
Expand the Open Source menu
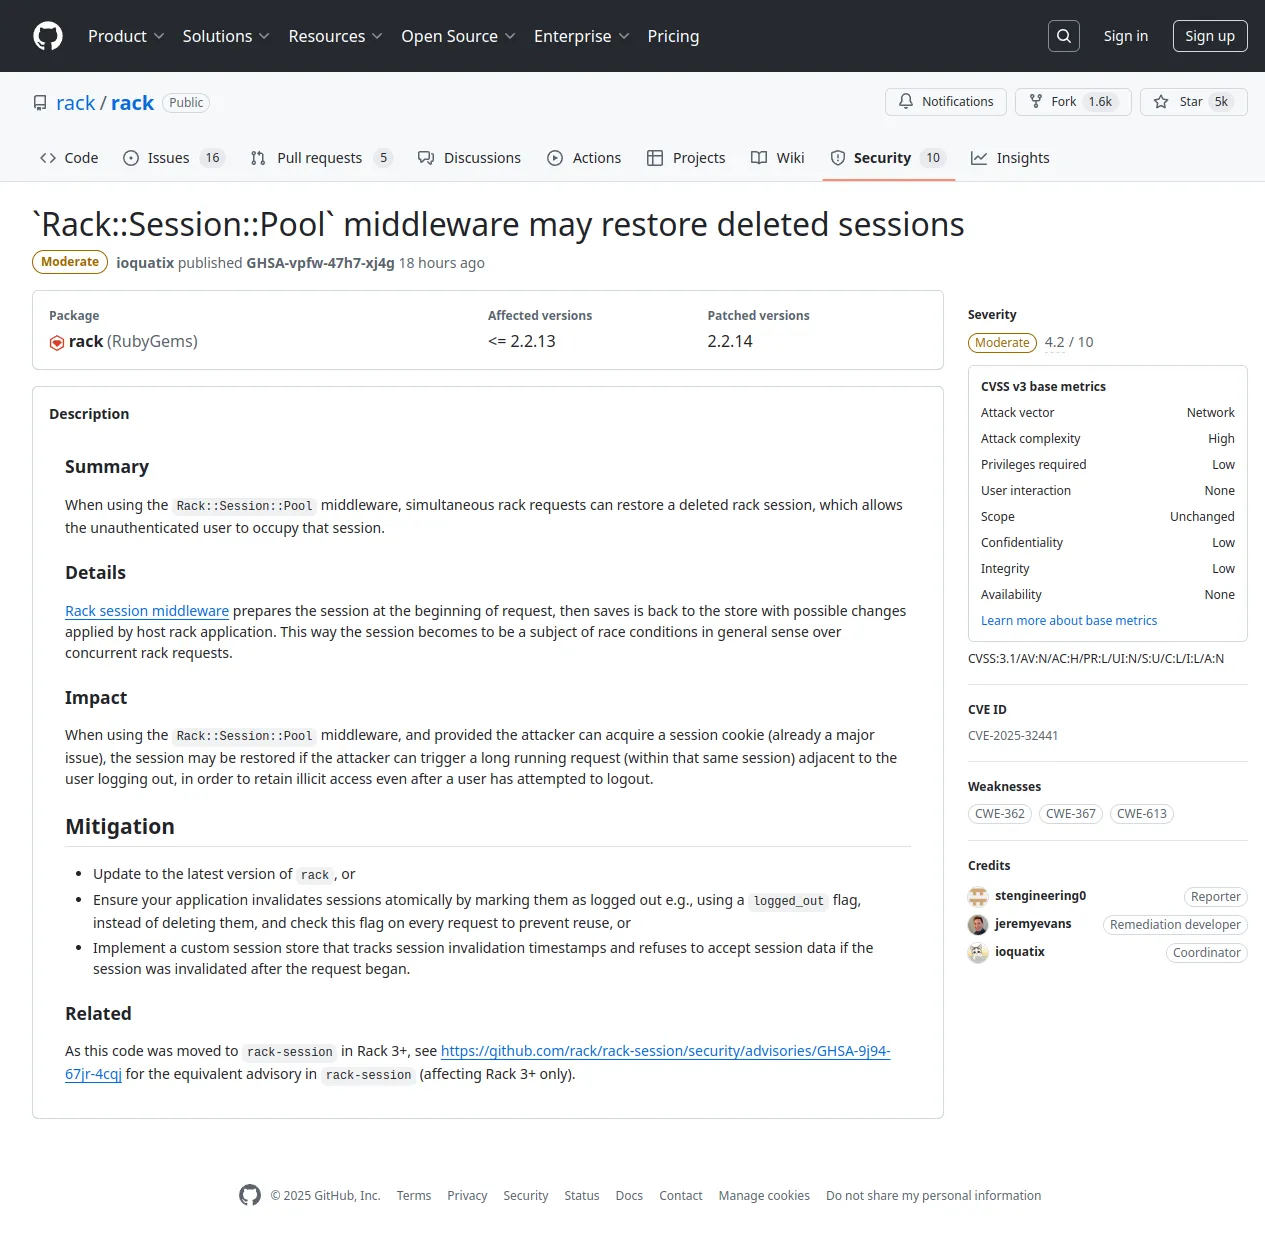pos(459,36)
